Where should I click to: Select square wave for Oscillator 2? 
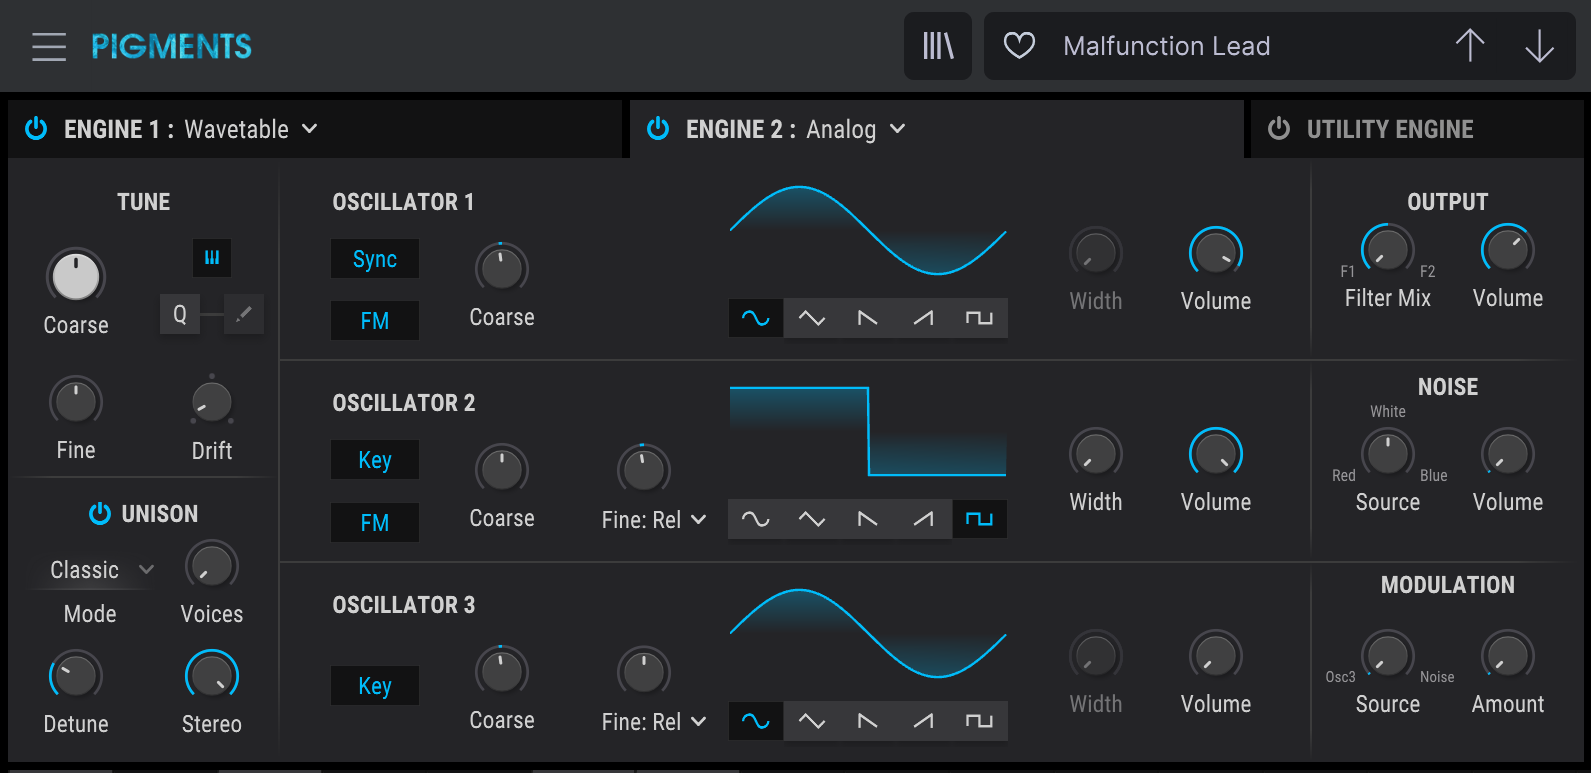979,519
